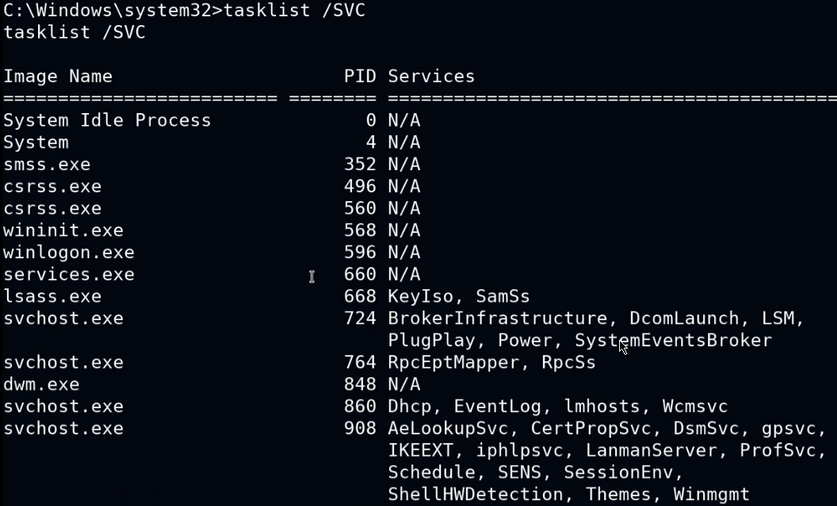Click the smss.exe process name

tap(47, 164)
